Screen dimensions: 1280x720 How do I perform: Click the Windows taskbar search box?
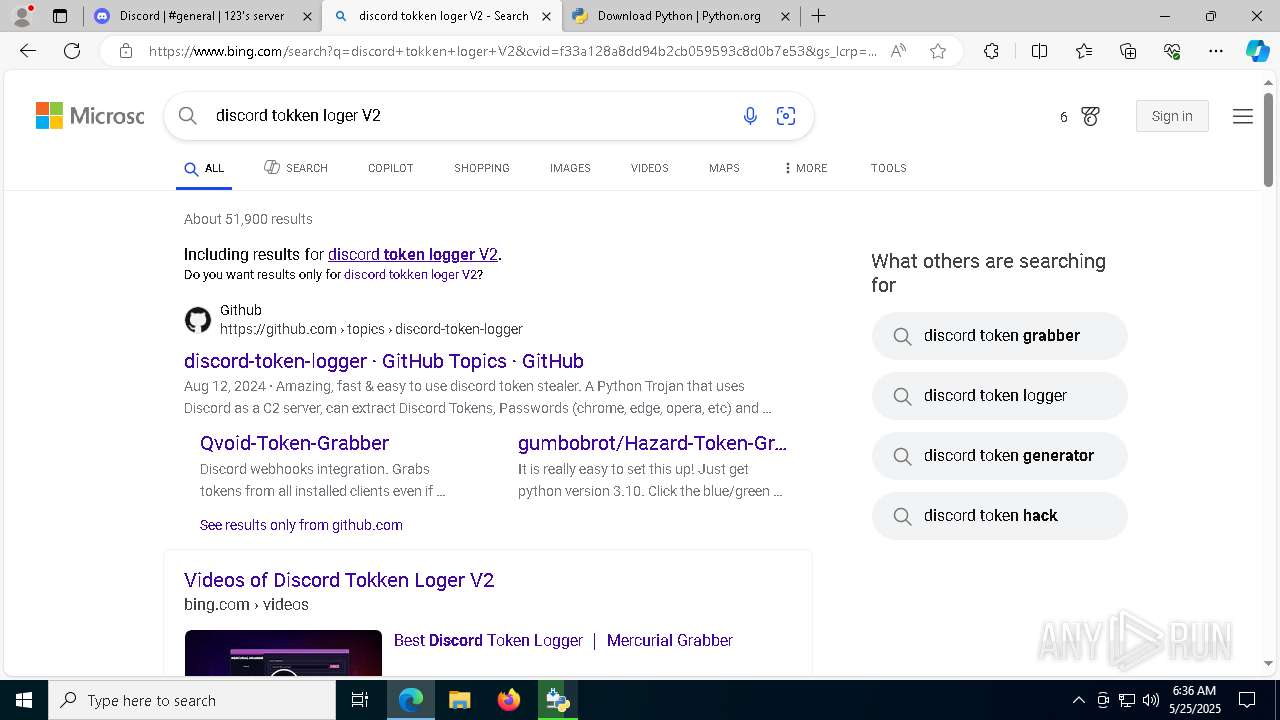pyautogui.click(x=192, y=700)
